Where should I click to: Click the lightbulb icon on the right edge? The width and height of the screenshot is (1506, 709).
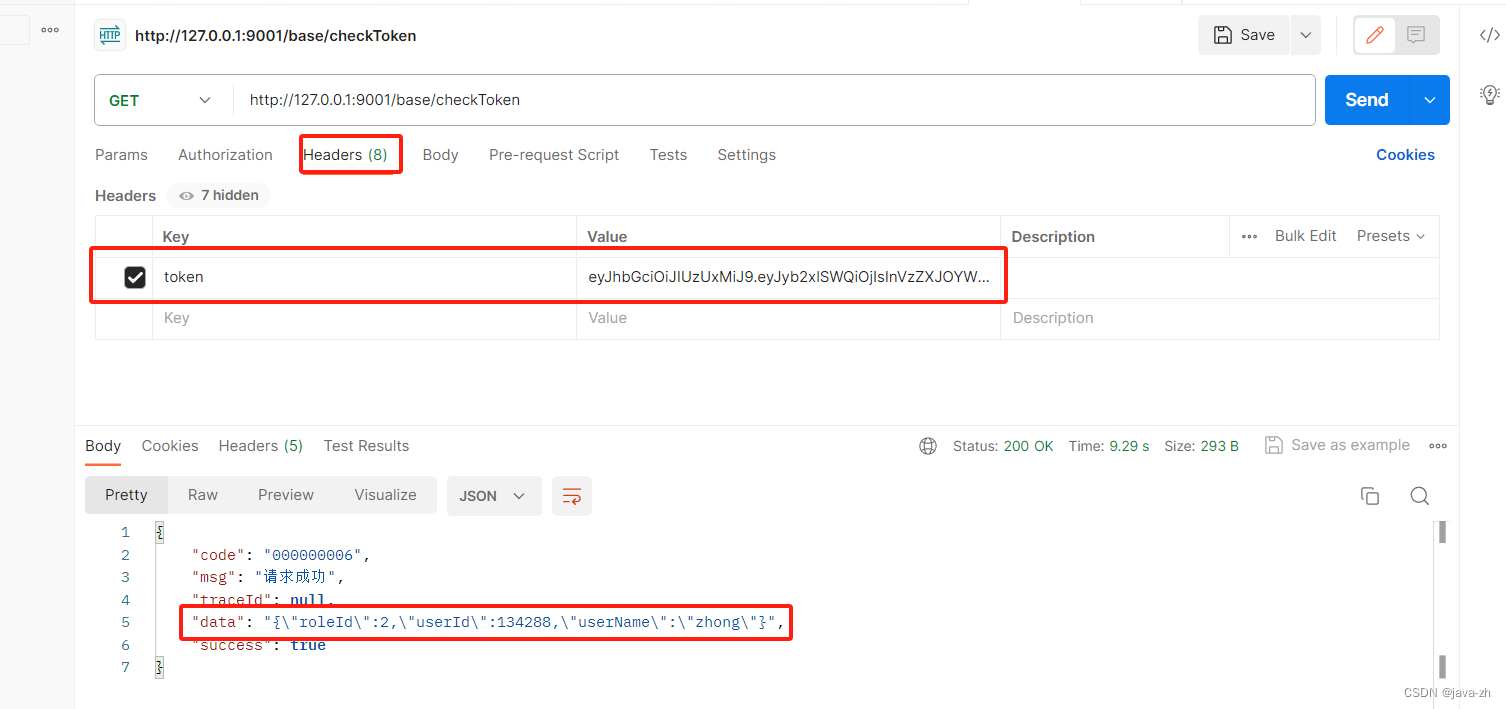[x=1489, y=94]
